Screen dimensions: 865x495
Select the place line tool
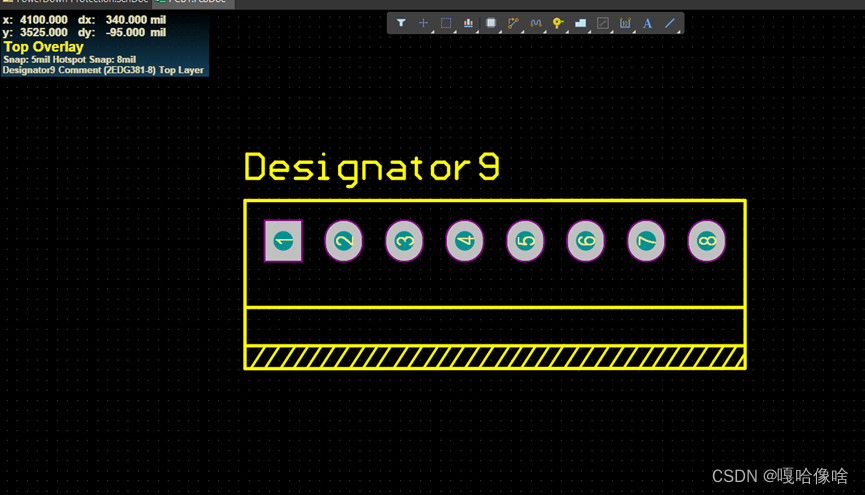[x=670, y=23]
